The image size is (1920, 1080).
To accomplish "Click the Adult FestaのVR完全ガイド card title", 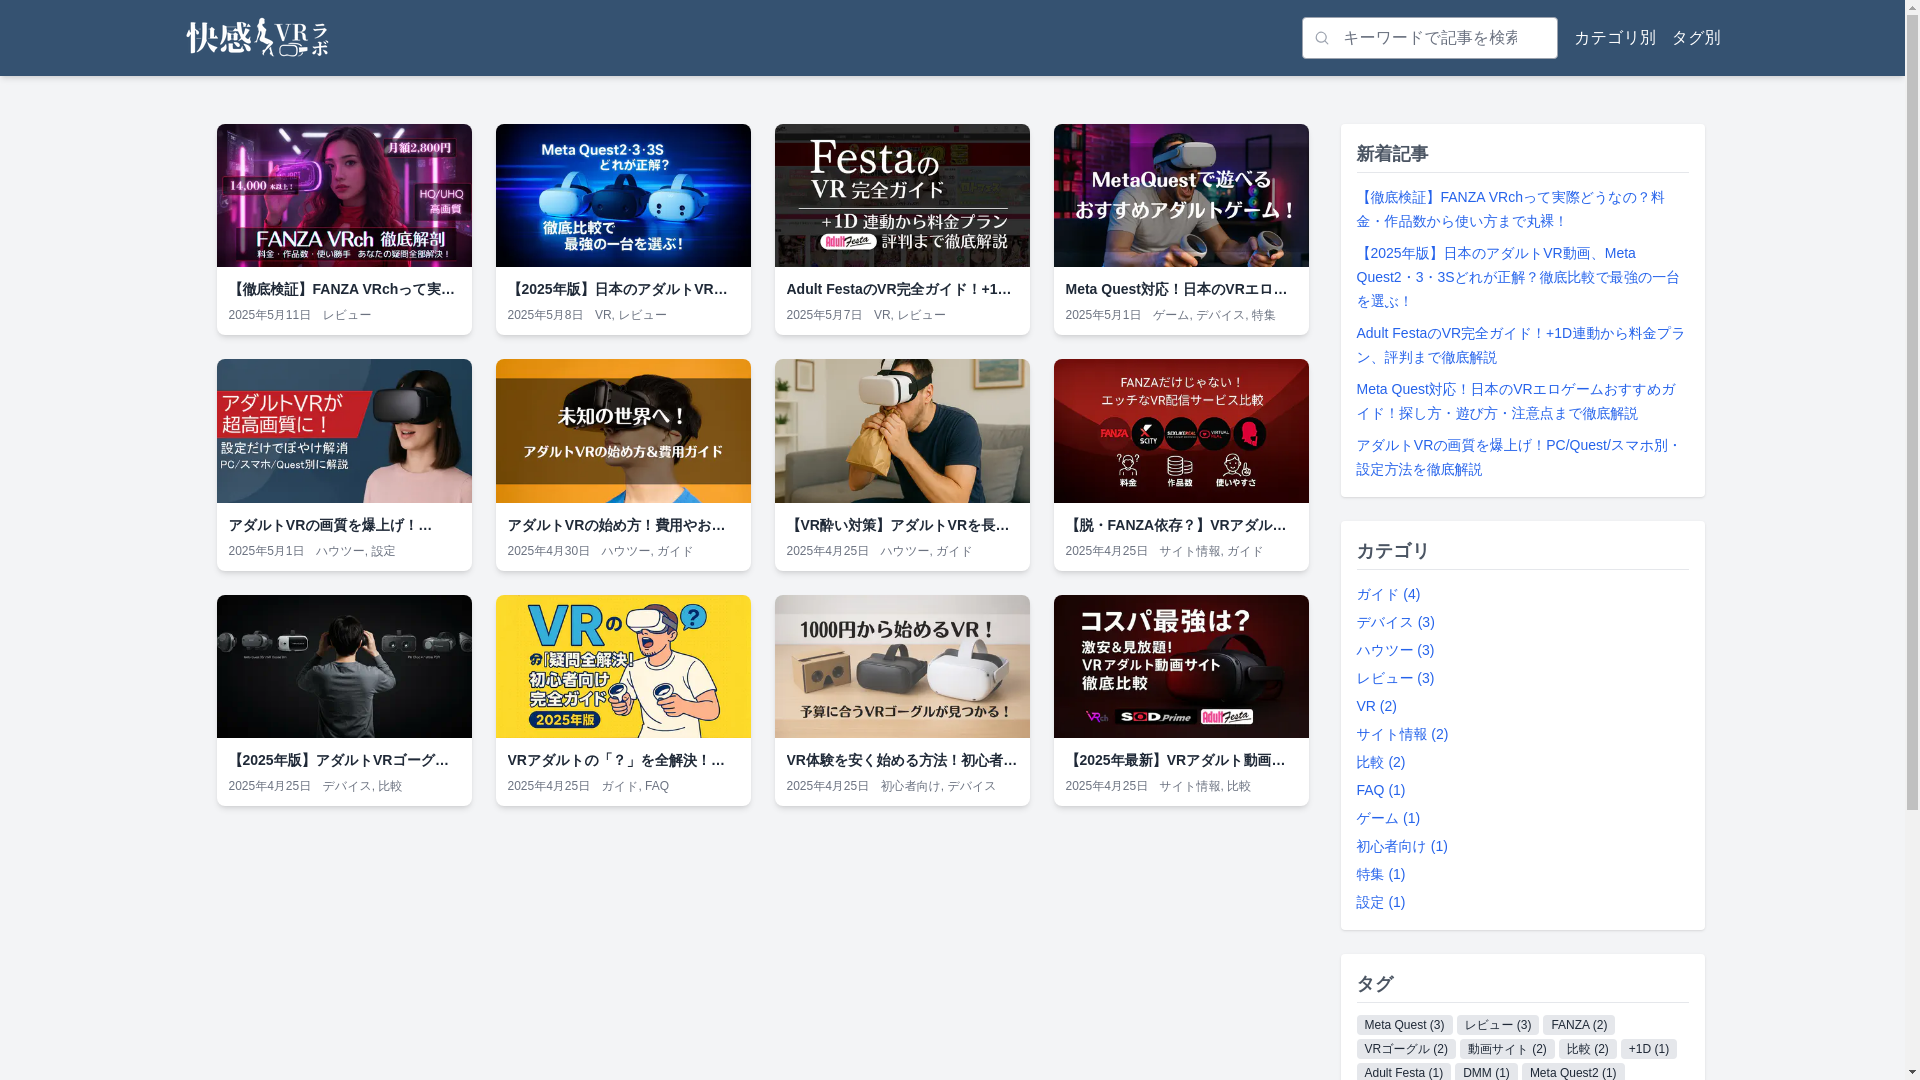I will (x=901, y=289).
